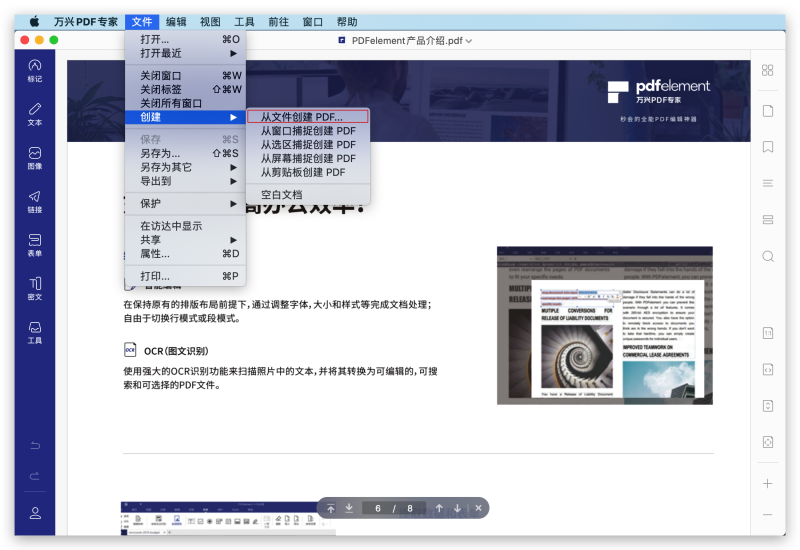Viewport: 800px width, 550px height.
Task: Select 从剪贴板创建 PDF
Action: [308, 172]
